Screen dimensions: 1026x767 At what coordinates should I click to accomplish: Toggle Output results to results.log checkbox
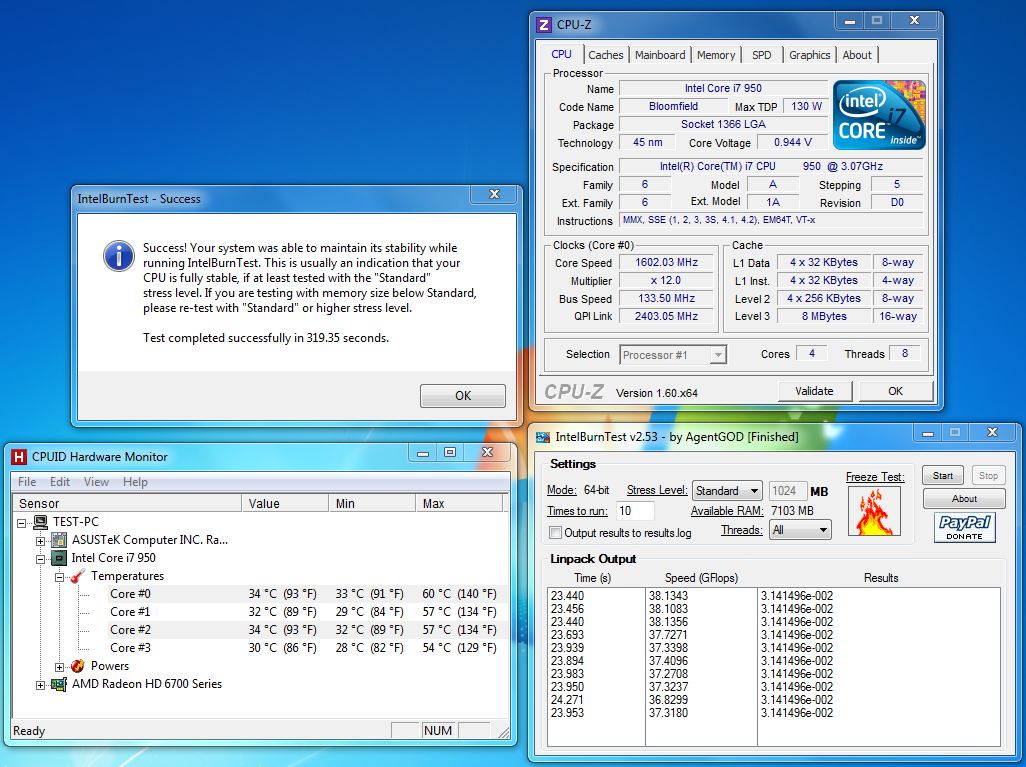556,533
